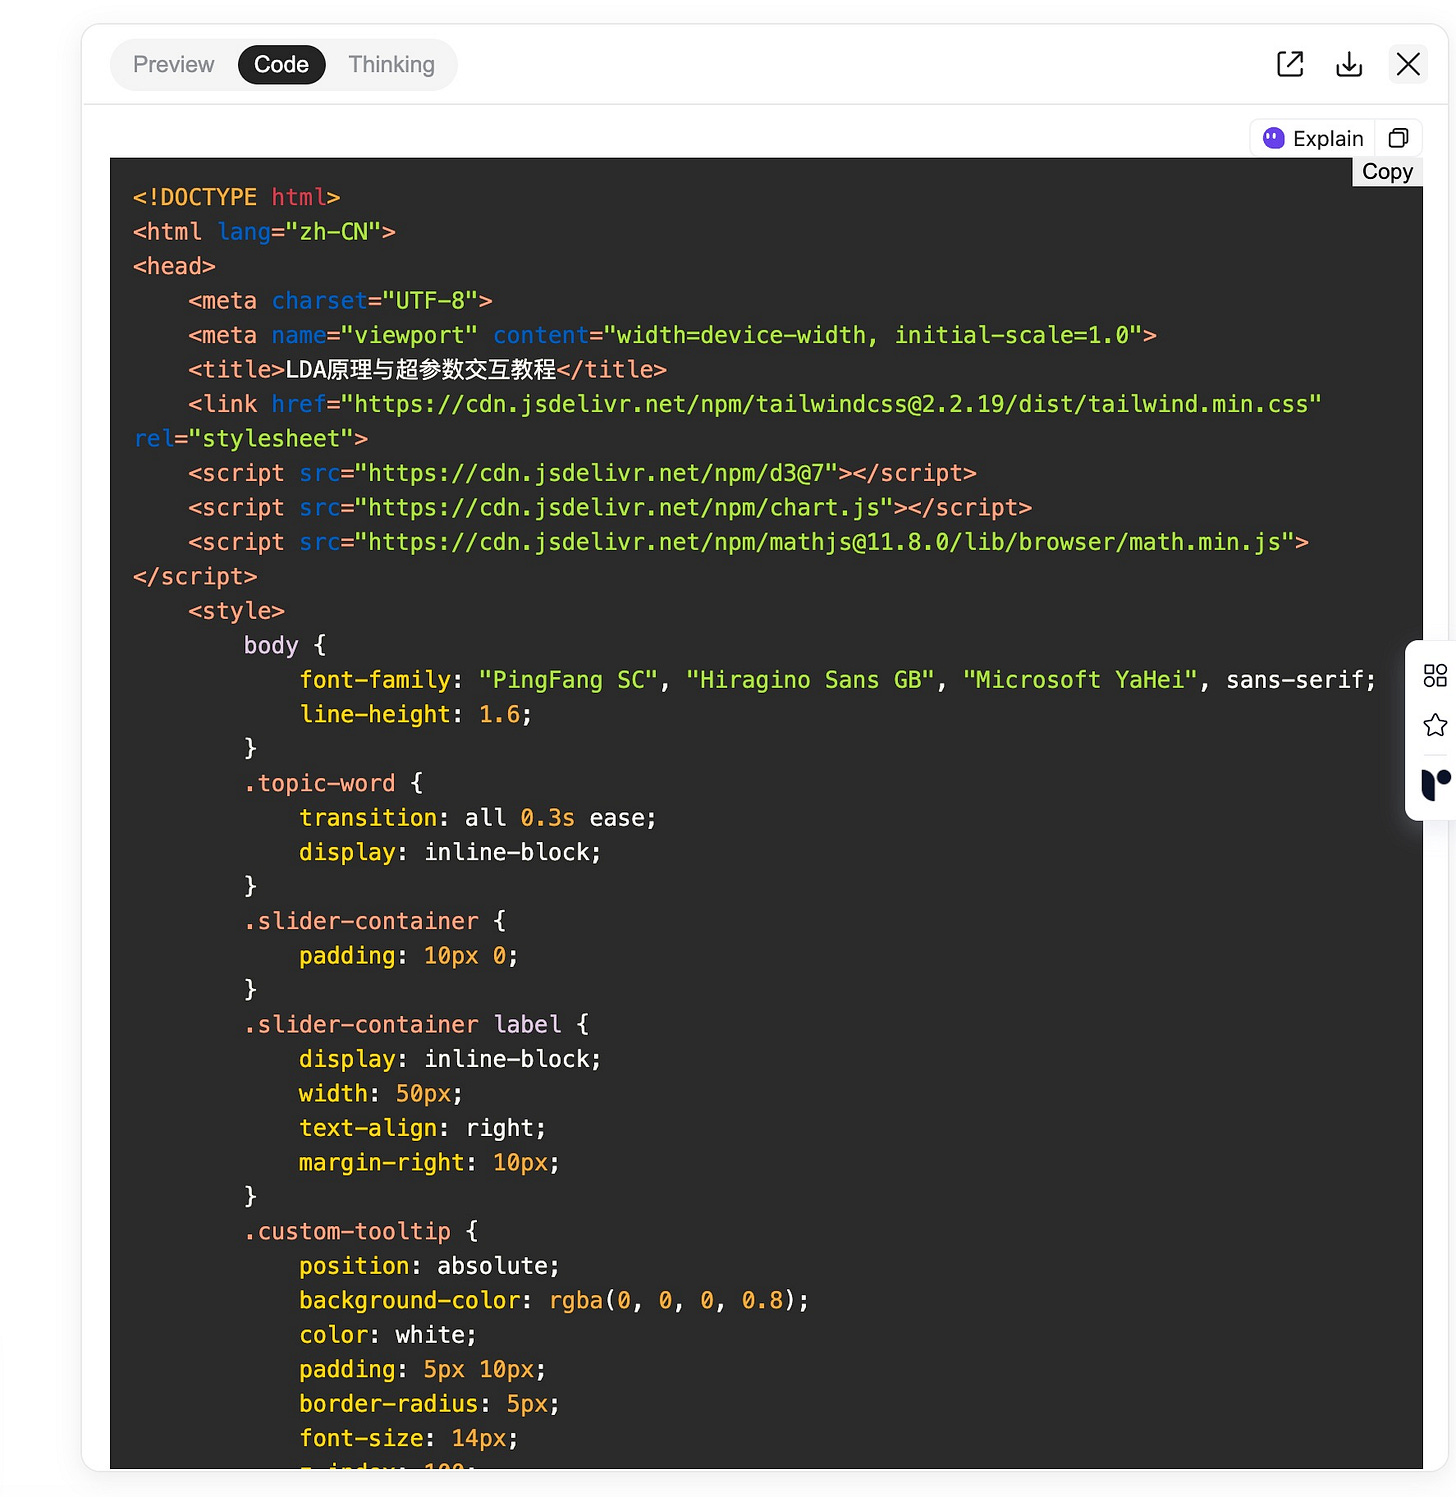Click the text-align: right line
Viewport: 1456px width, 1497px height.
click(x=422, y=1128)
